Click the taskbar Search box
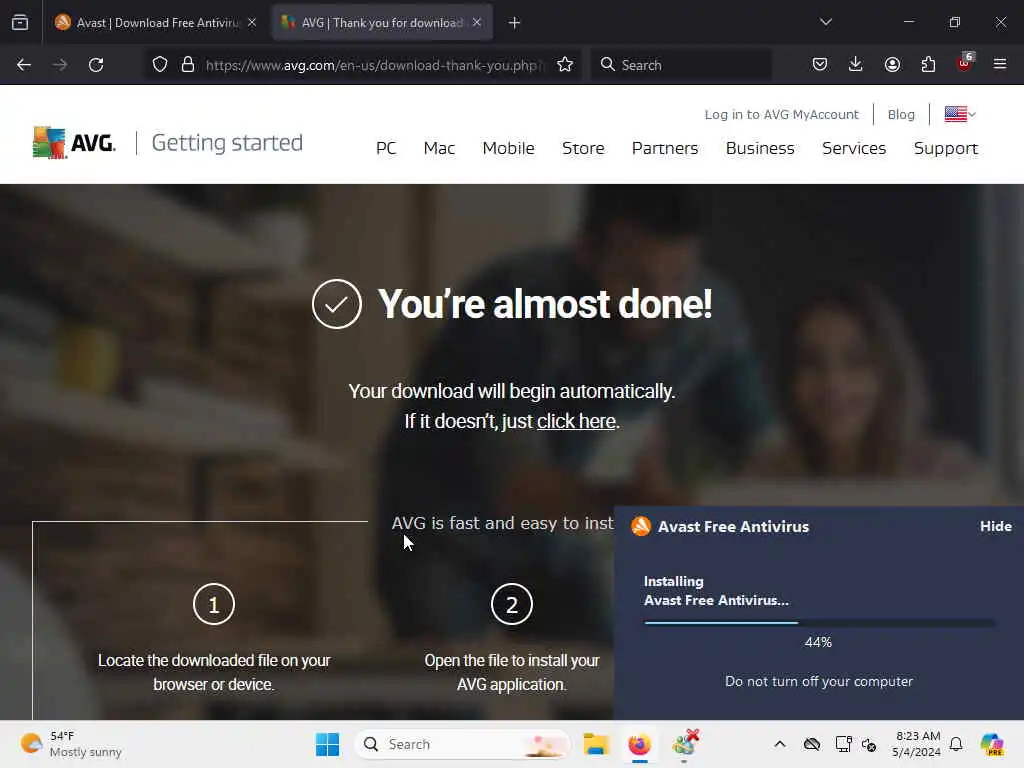 [x=462, y=744]
